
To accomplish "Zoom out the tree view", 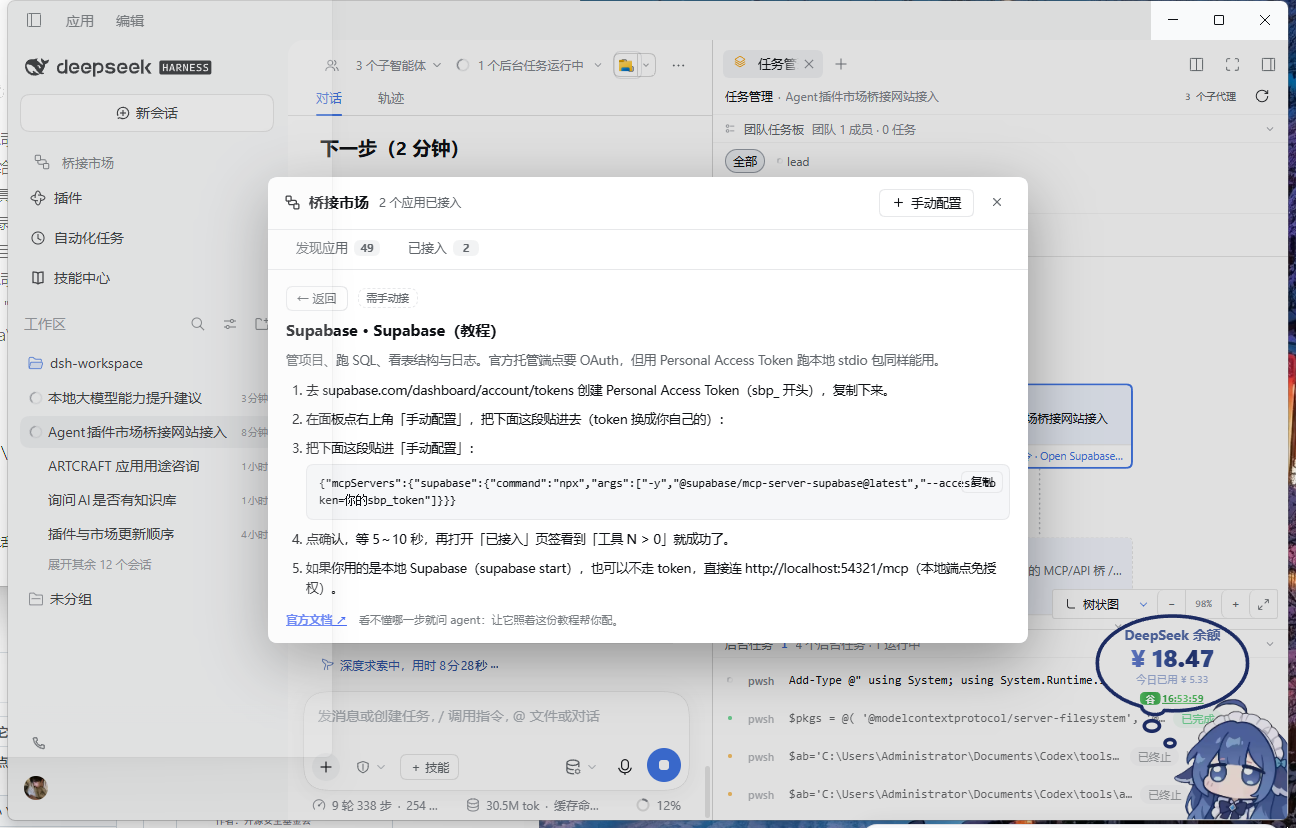I will [1171, 604].
